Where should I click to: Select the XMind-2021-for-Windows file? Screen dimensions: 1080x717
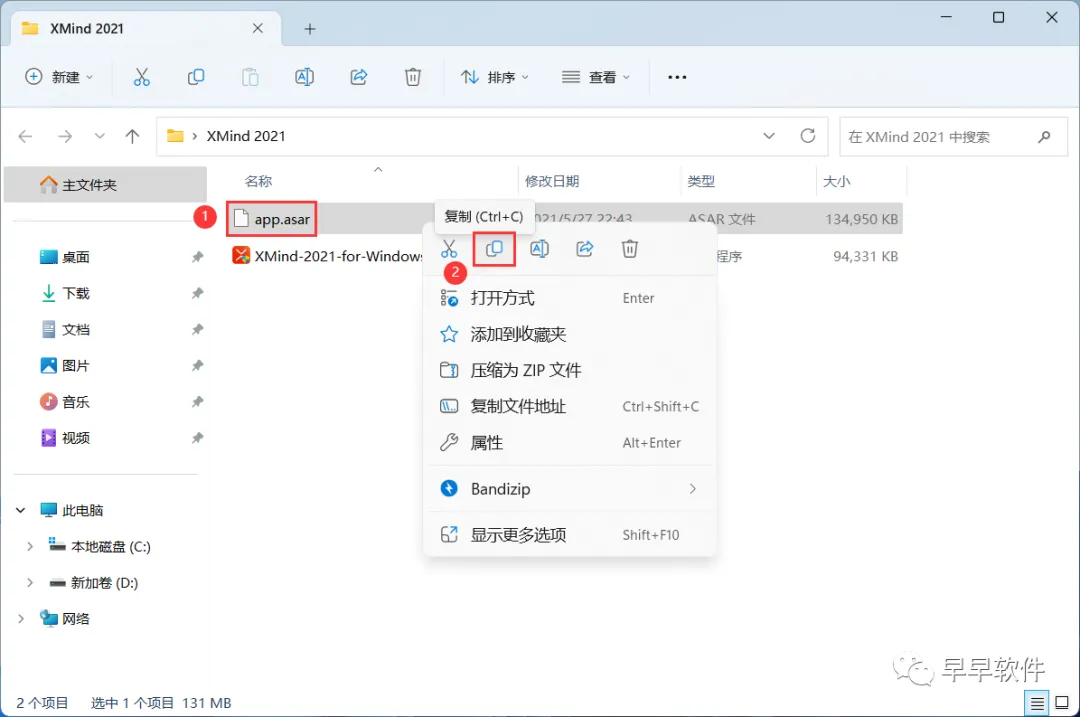pos(327,256)
